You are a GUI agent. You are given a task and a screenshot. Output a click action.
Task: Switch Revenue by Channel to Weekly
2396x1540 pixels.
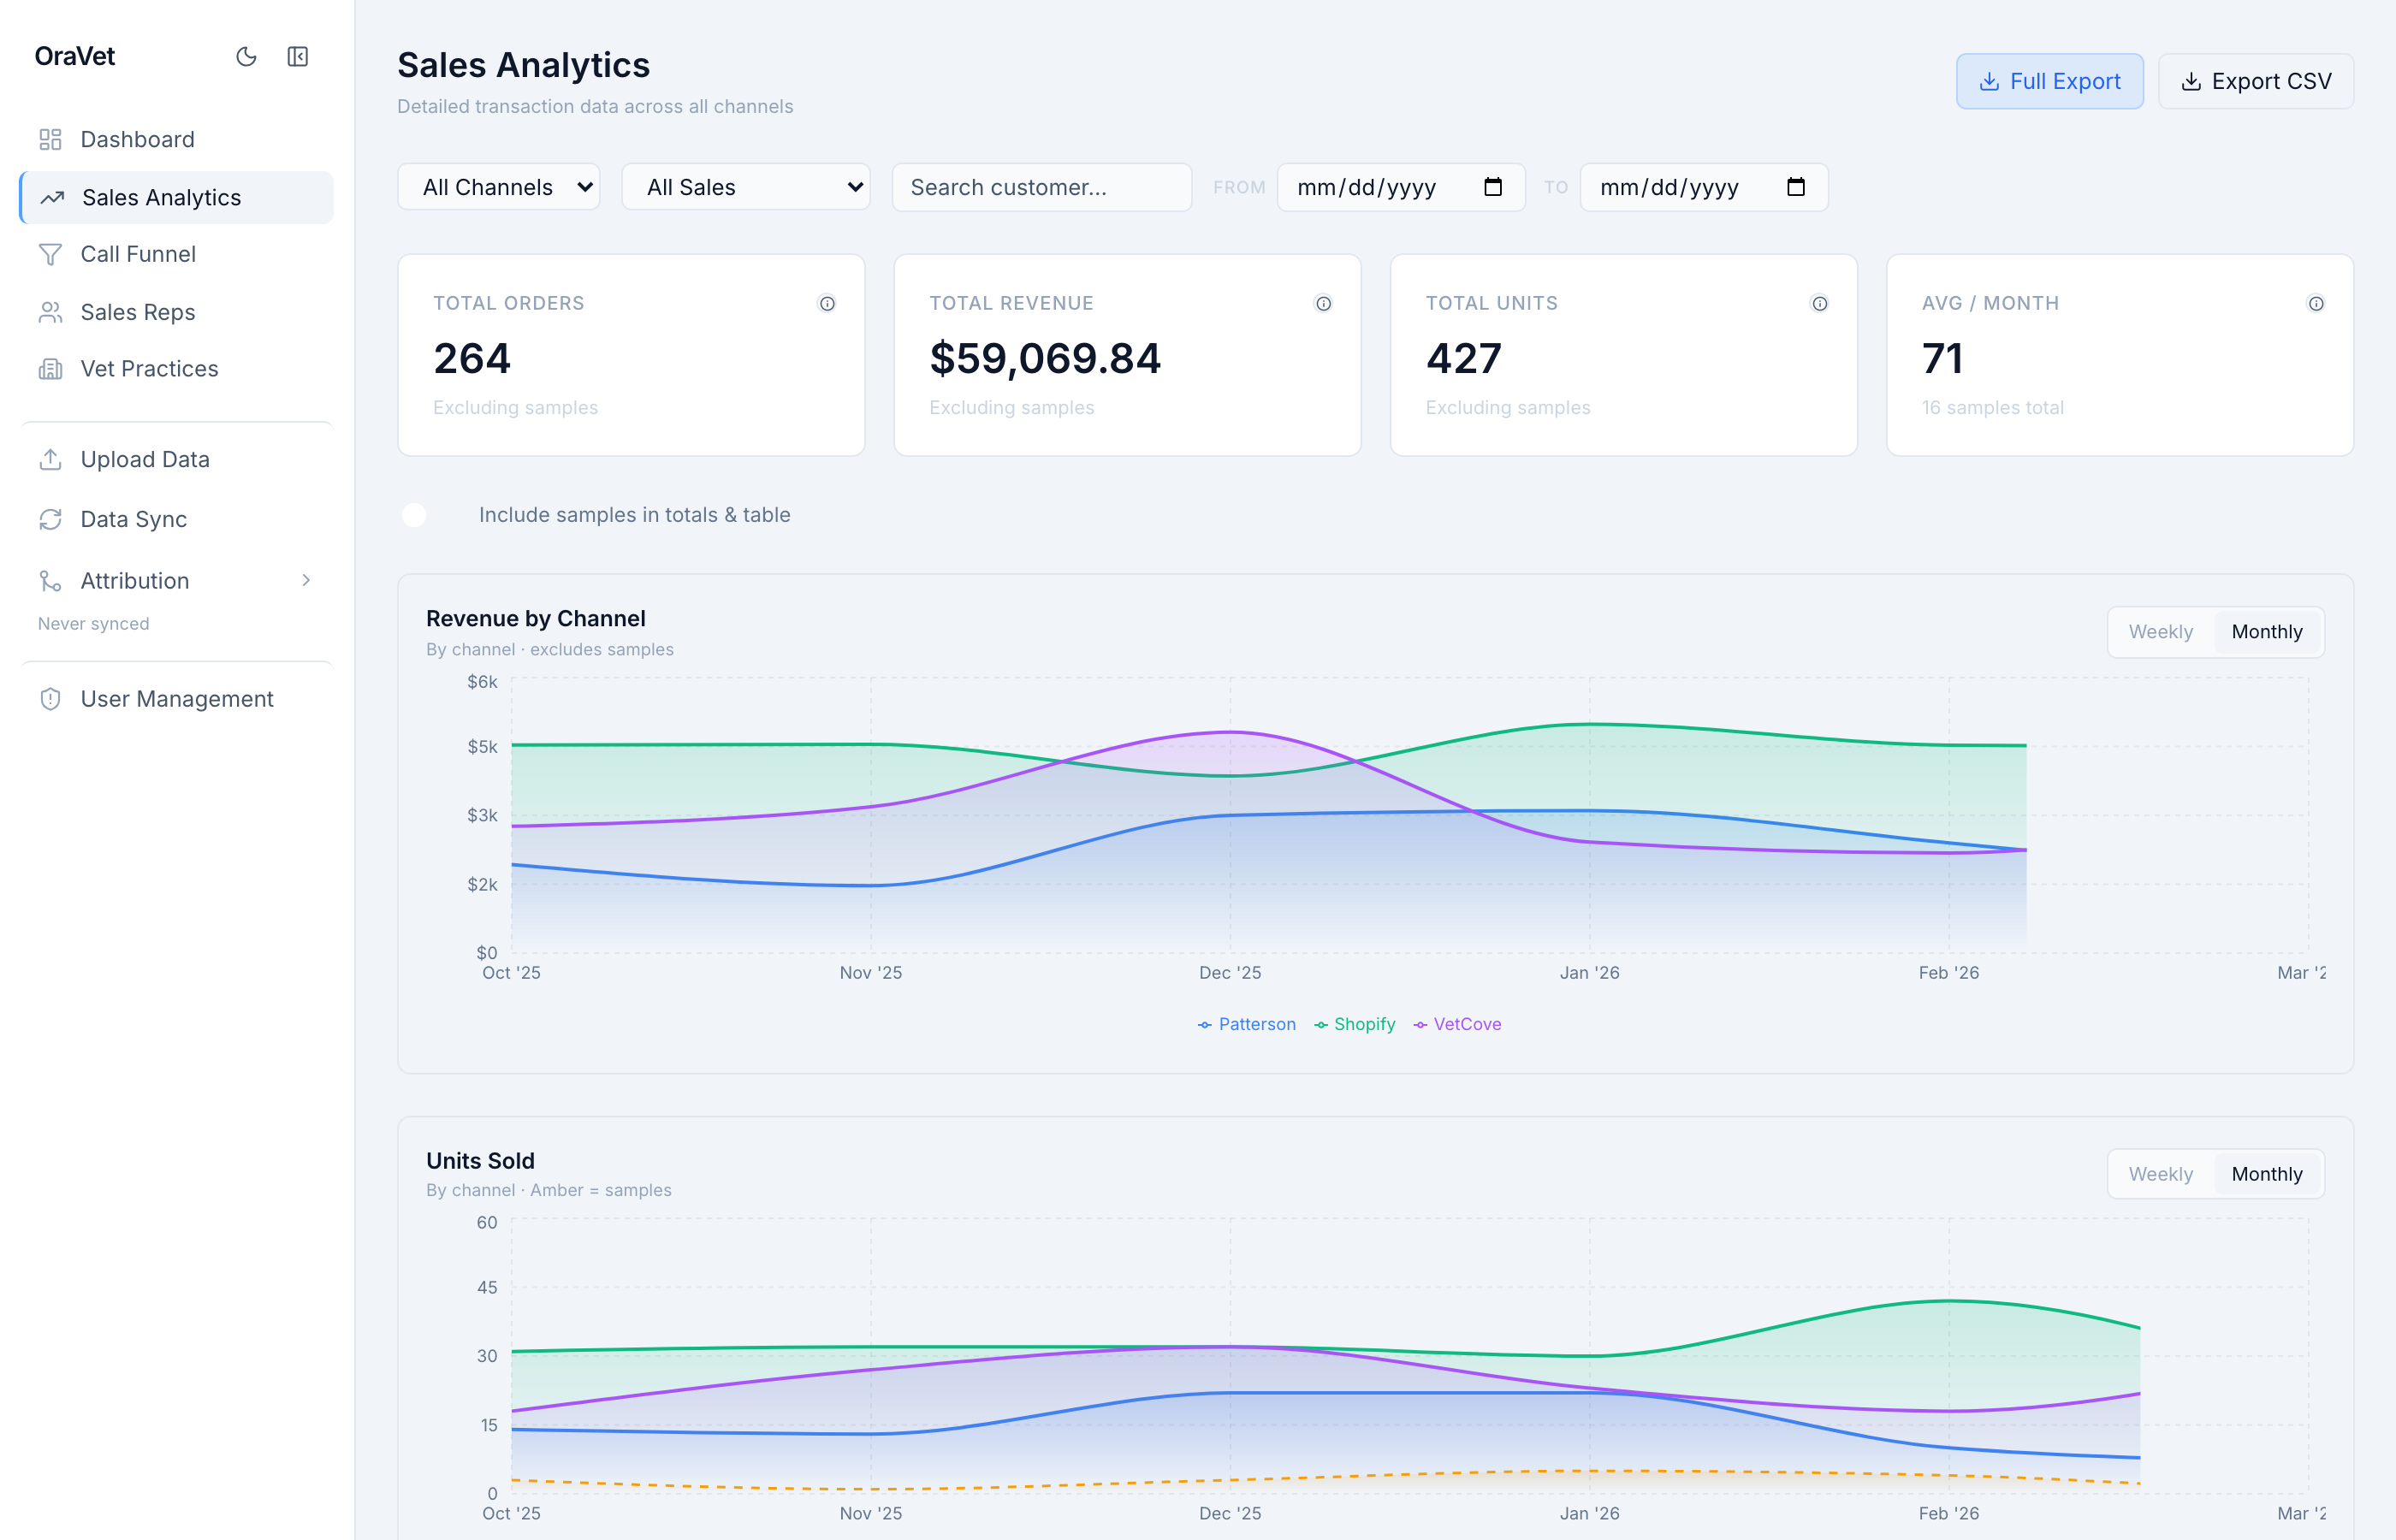2160,632
